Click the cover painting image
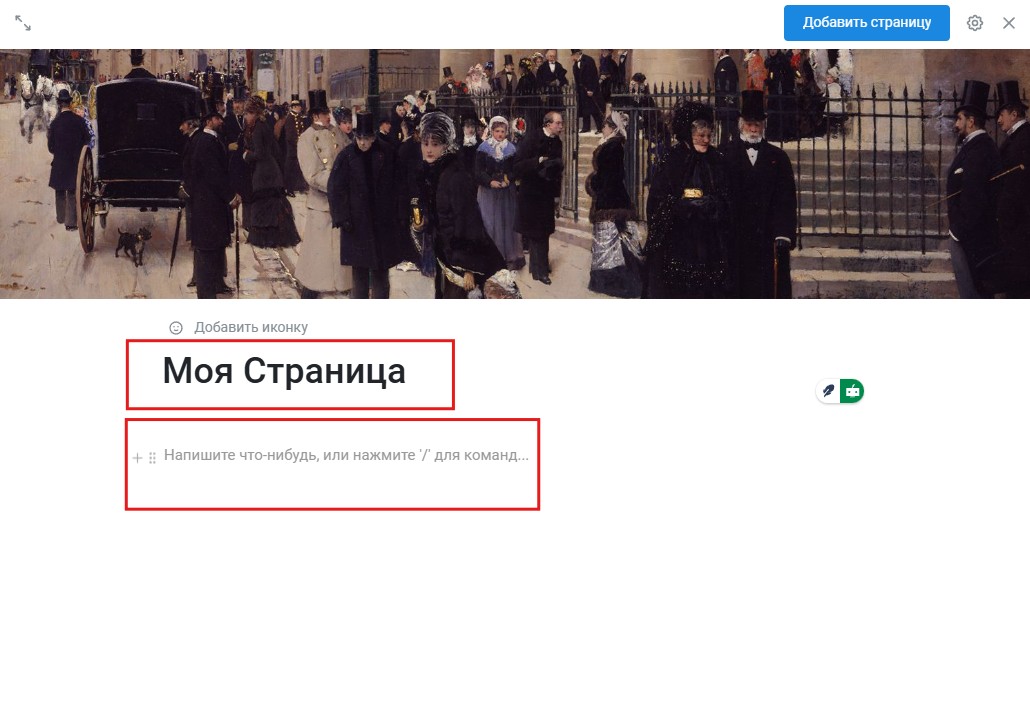This screenshot has height=717, width=1030. [515, 174]
